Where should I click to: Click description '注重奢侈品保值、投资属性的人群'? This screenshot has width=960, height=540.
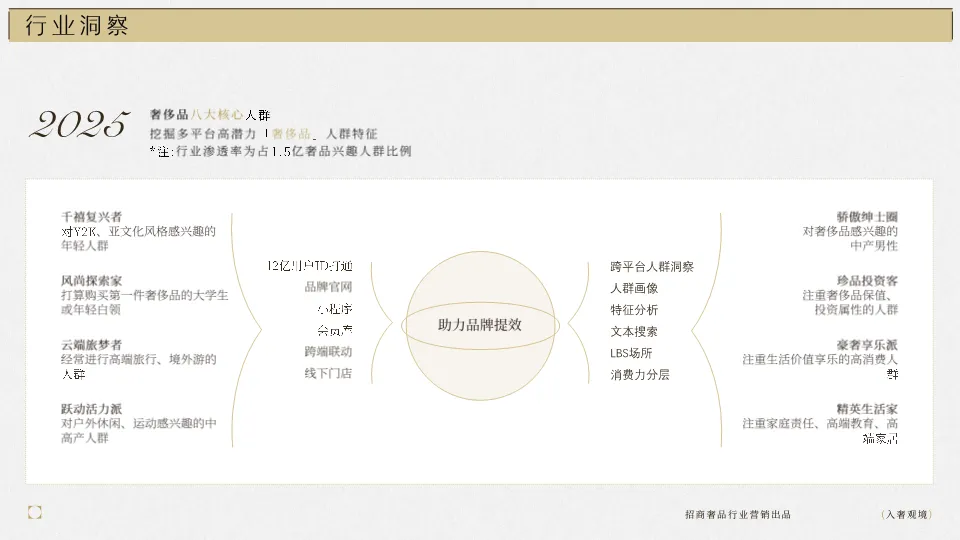[850, 302]
